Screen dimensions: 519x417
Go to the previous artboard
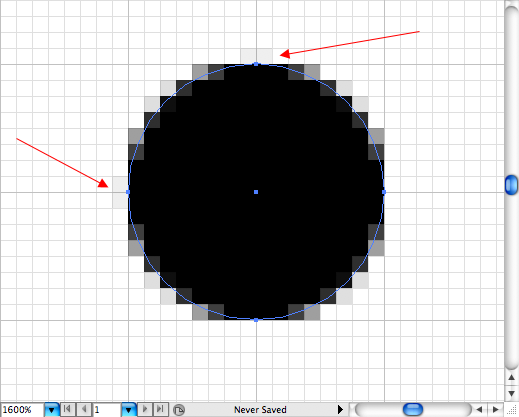click(84, 409)
